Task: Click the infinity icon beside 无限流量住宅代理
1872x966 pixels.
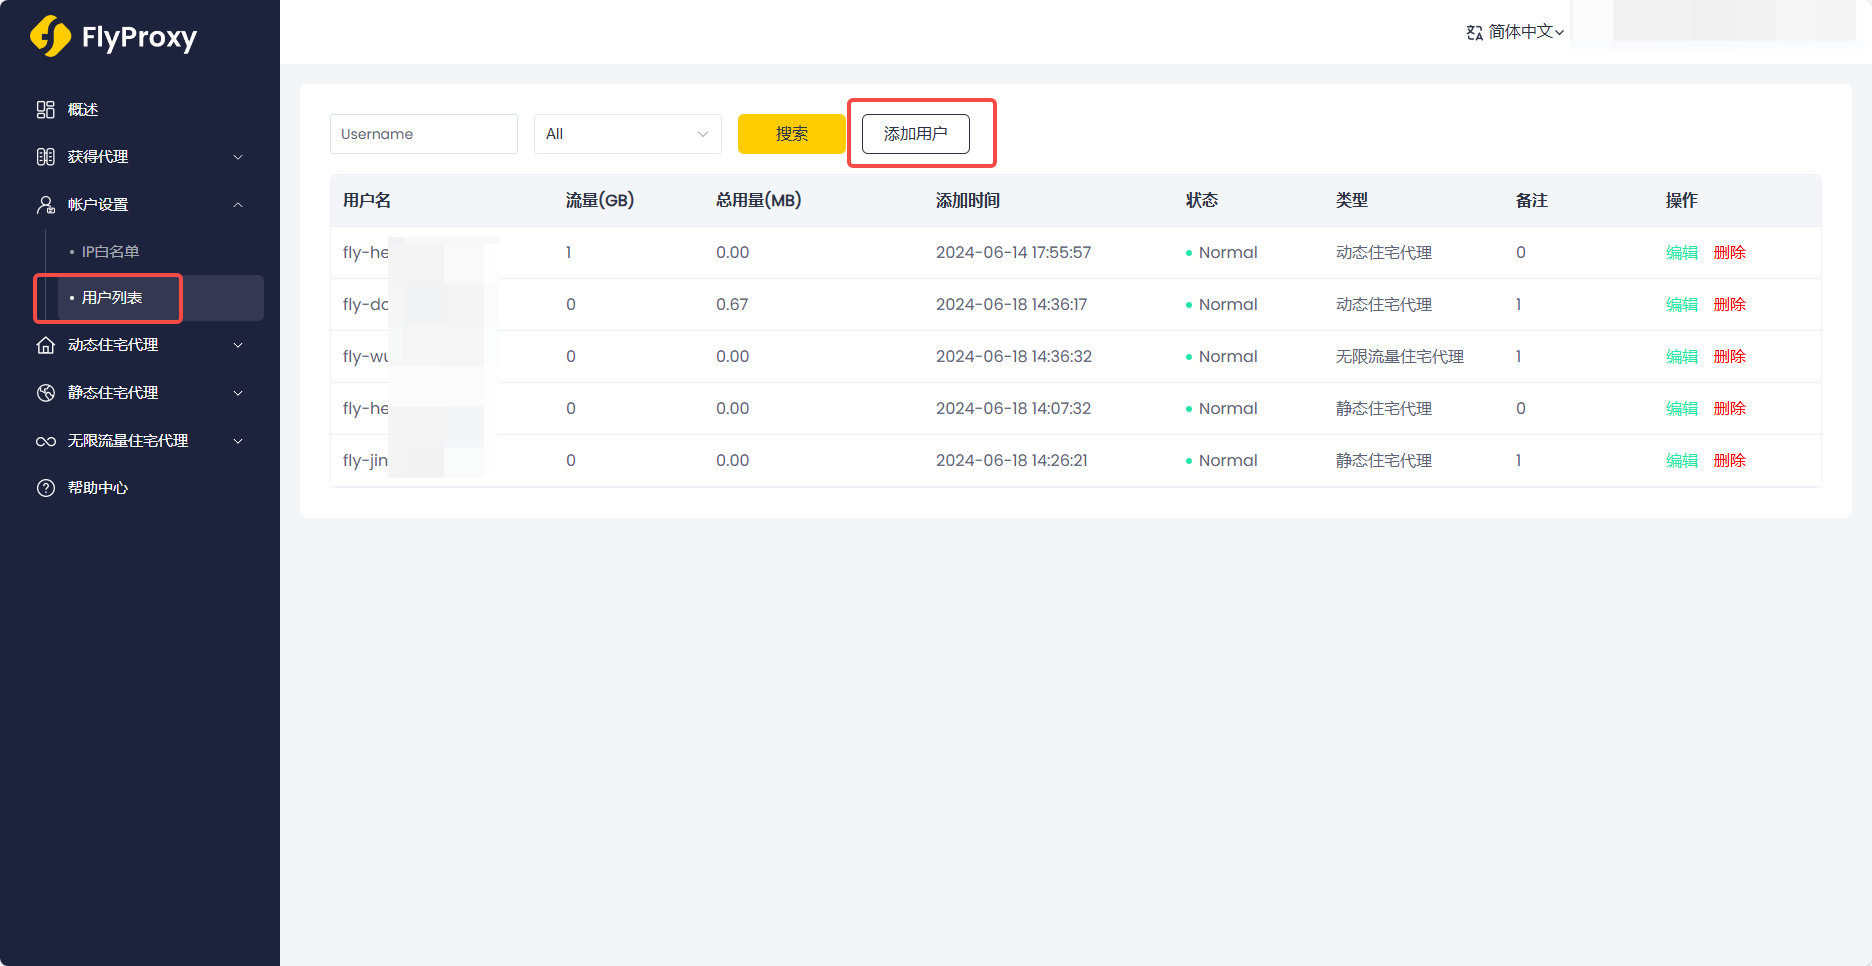Action: tap(46, 441)
